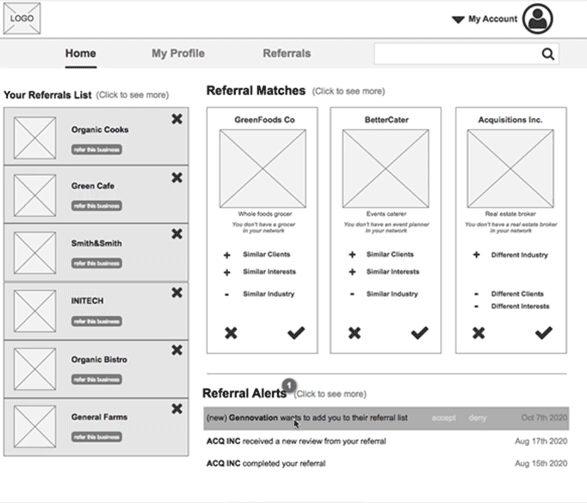
Task: Refer the Smith&Smith business button
Action: [97, 263]
